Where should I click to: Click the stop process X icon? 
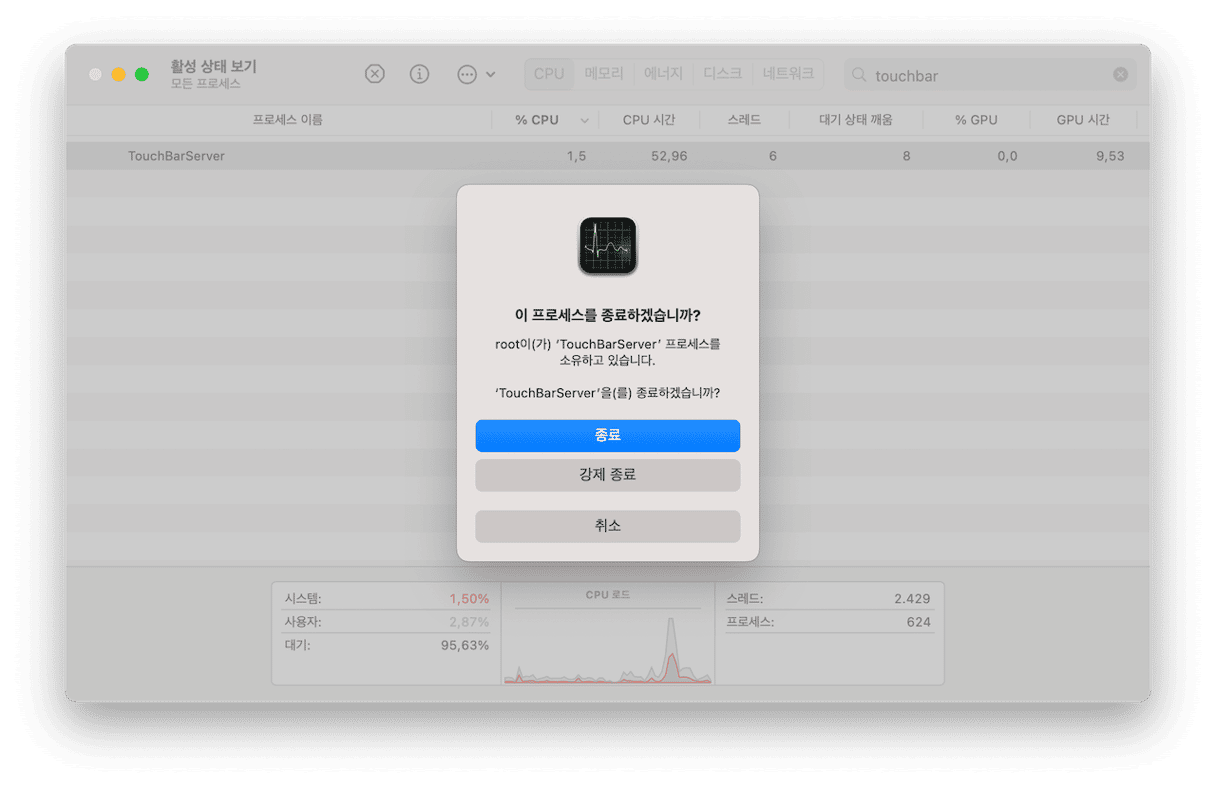click(374, 74)
